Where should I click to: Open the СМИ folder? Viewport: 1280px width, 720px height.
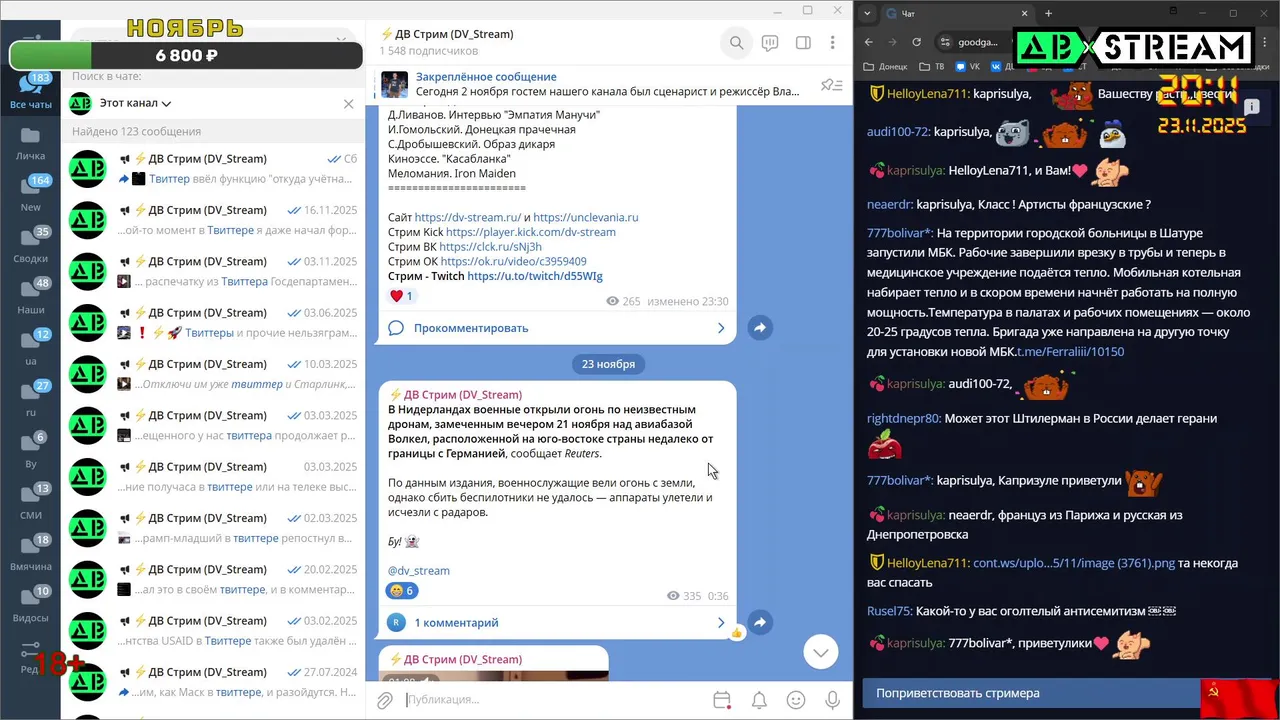31,502
